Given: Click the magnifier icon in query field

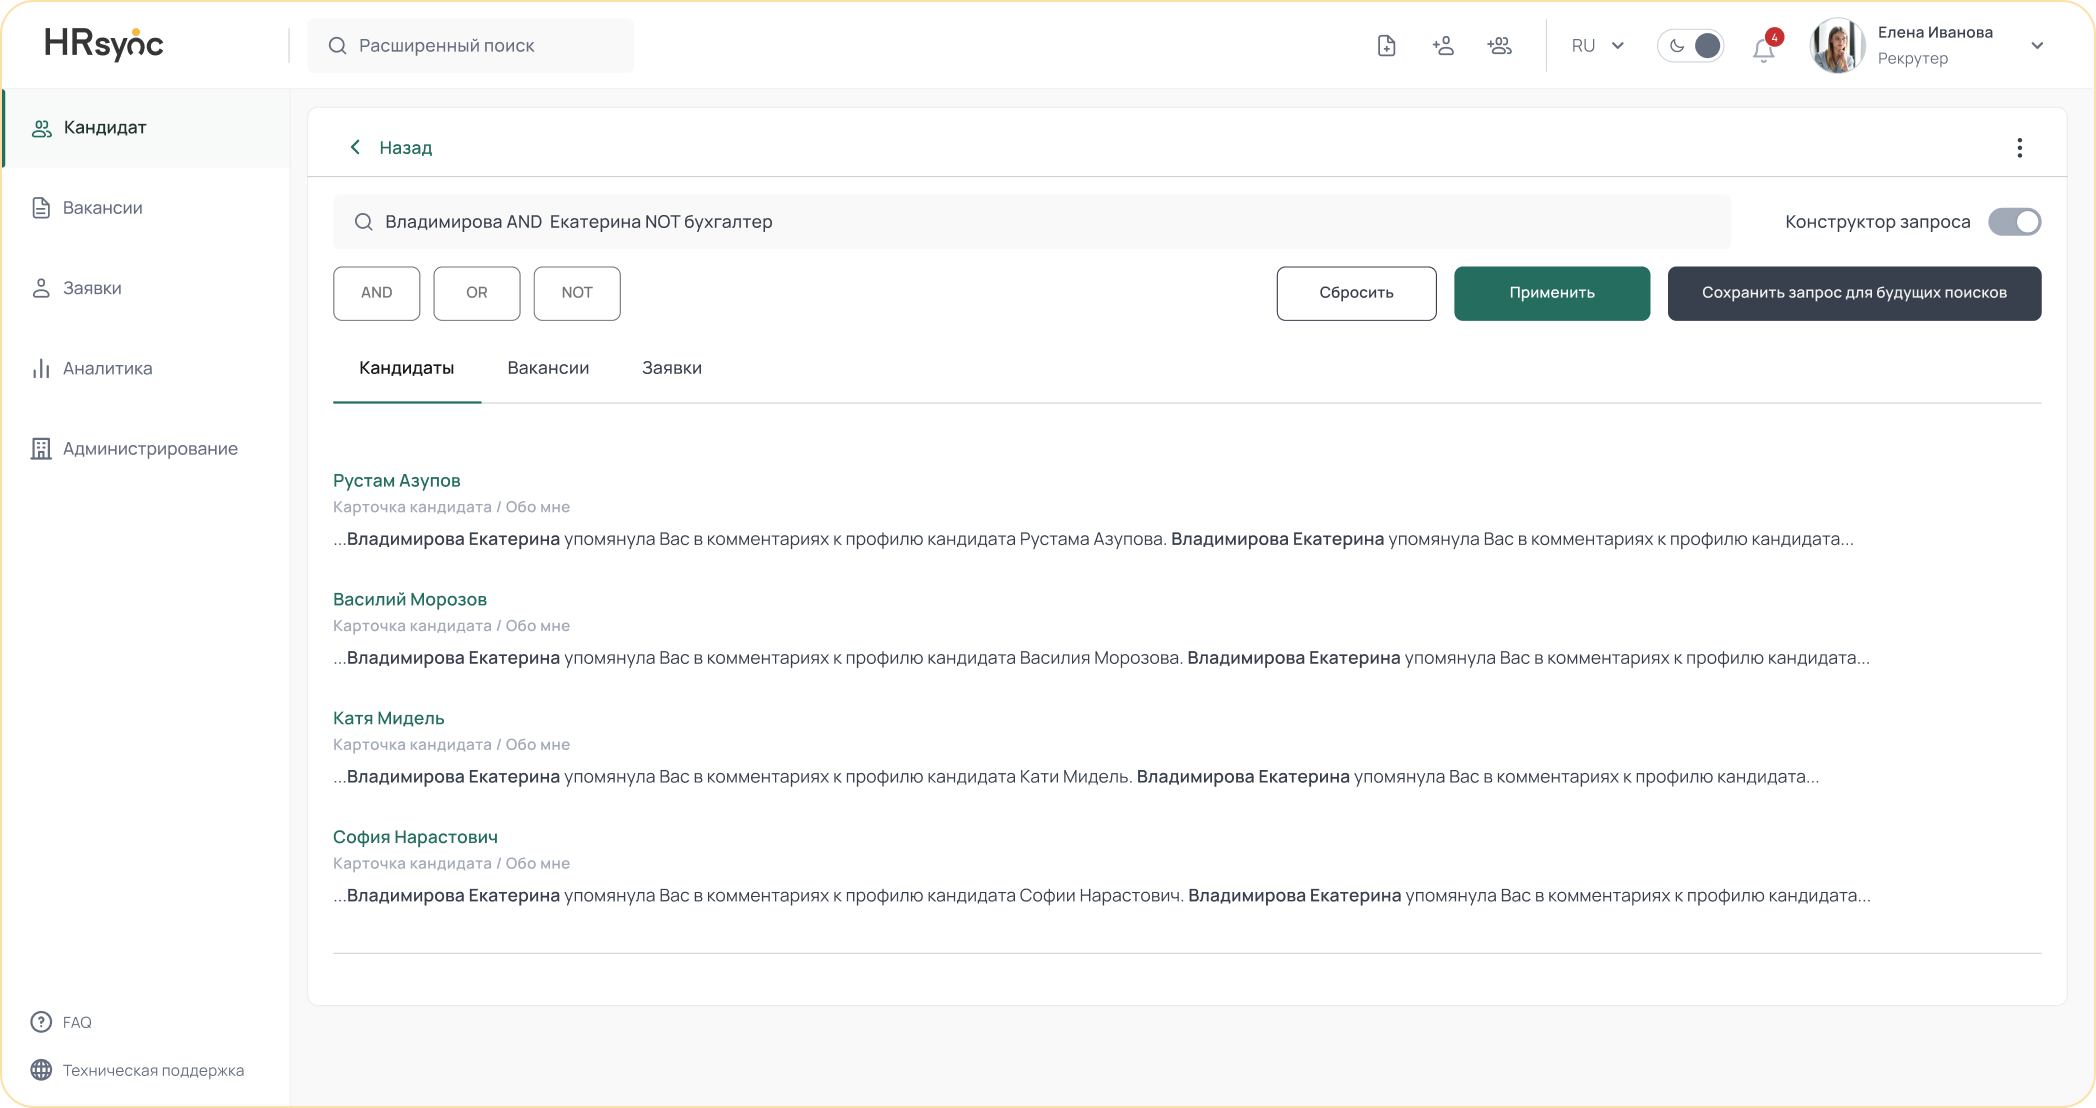Looking at the screenshot, I should coord(364,222).
